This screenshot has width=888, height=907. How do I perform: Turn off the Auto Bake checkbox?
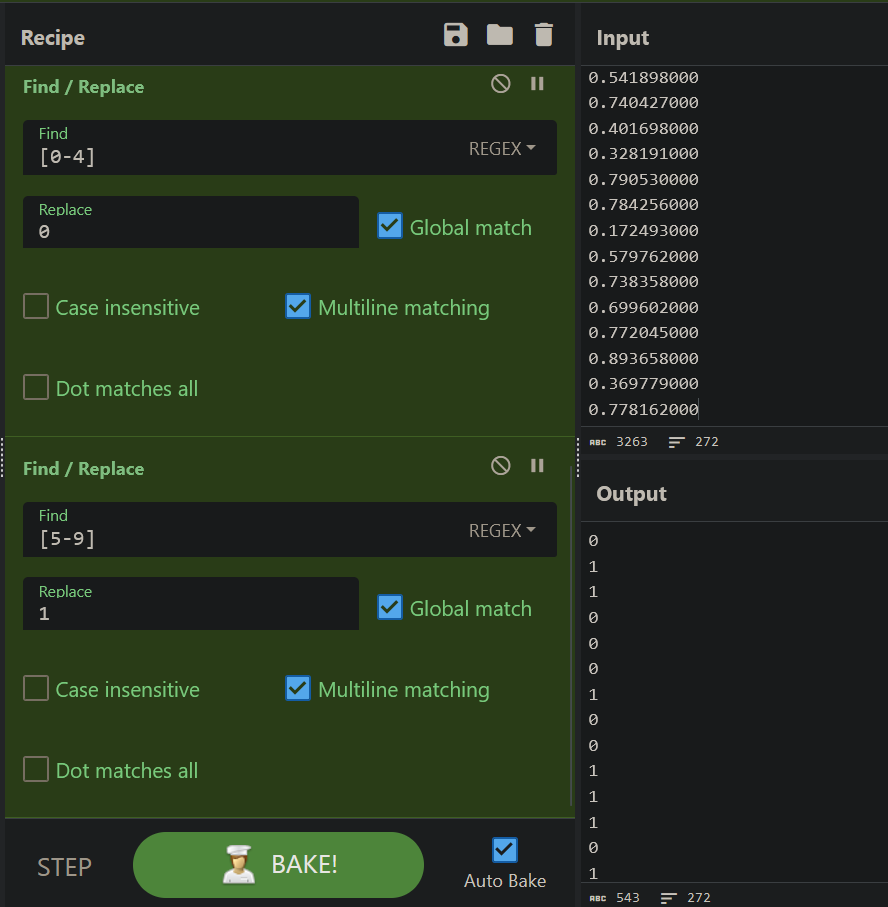point(505,850)
